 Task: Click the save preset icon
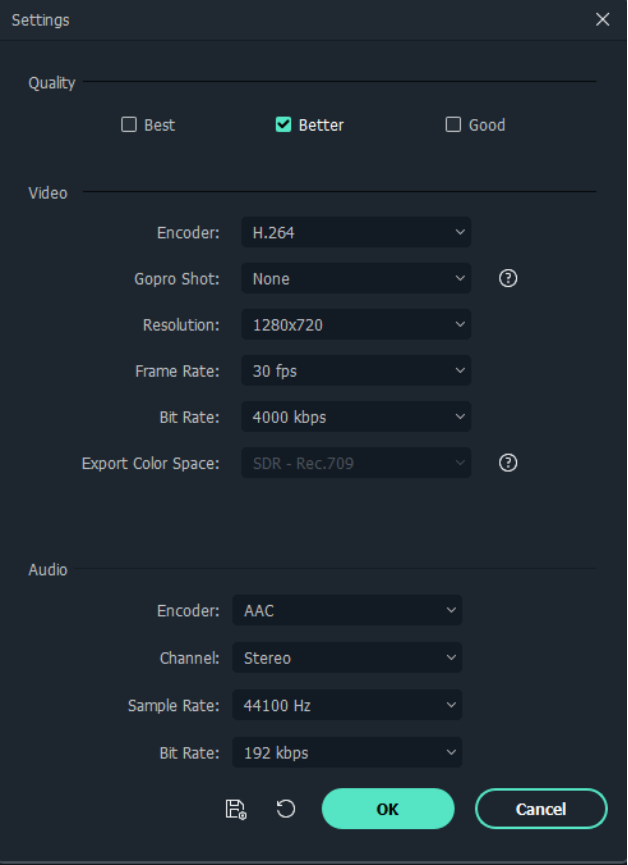tap(236, 809)
